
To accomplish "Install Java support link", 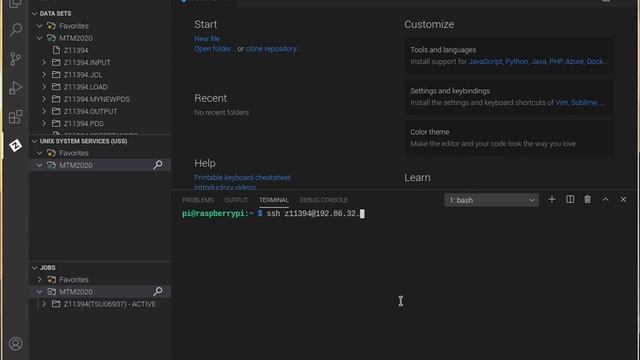I will [x=538, y=62].
